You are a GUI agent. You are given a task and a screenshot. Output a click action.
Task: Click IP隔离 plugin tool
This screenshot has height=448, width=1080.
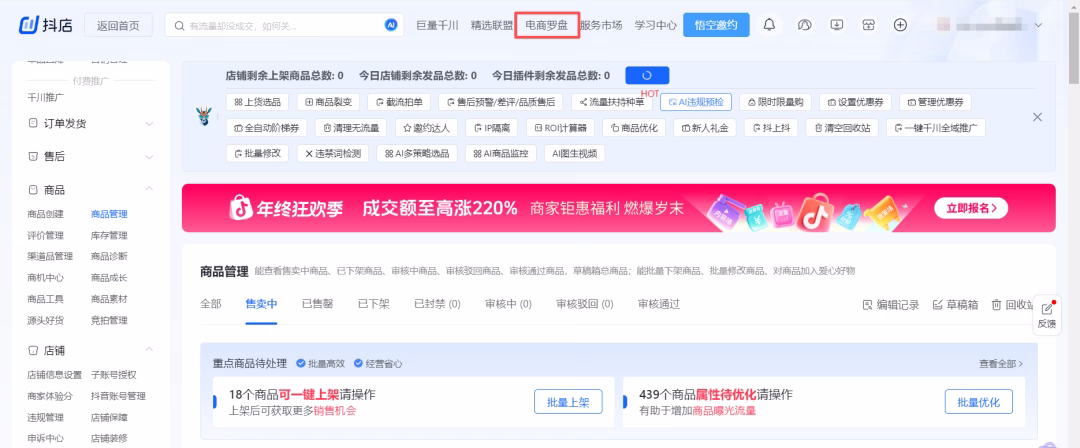point(492,128)
